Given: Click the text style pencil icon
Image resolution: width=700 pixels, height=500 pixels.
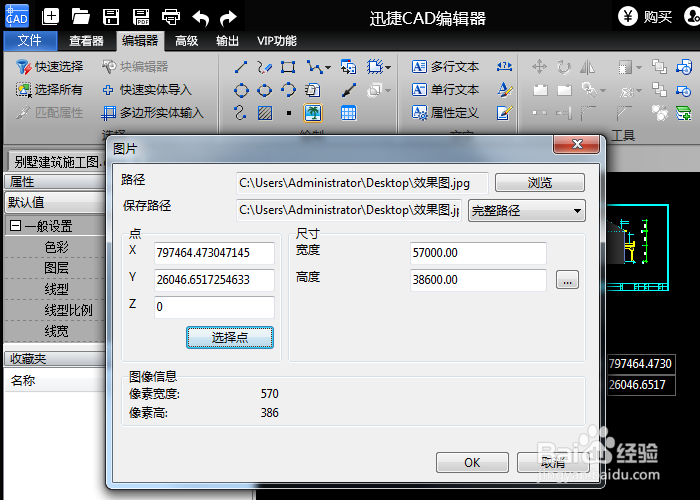Looking at the screenshot, I should click(504, 90).
